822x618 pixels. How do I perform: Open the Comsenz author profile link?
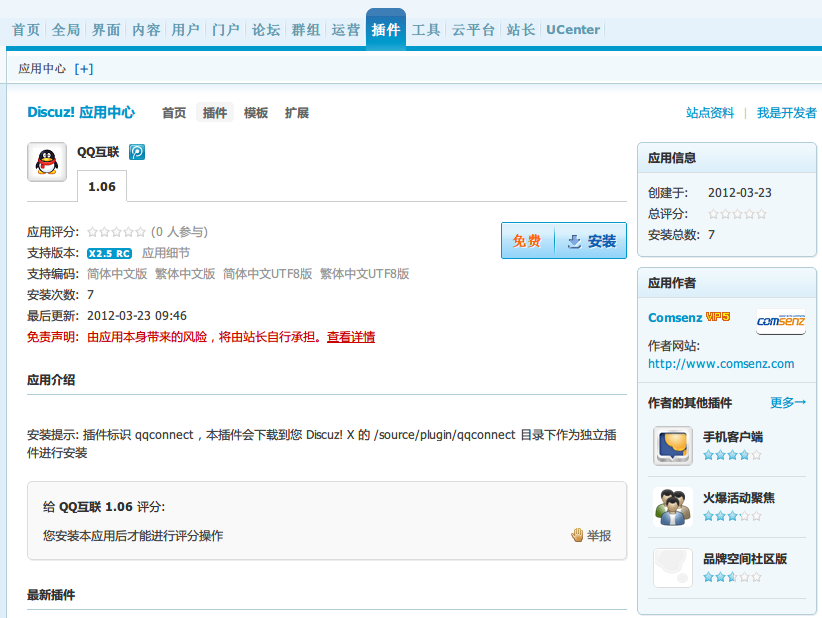(675, 318)
